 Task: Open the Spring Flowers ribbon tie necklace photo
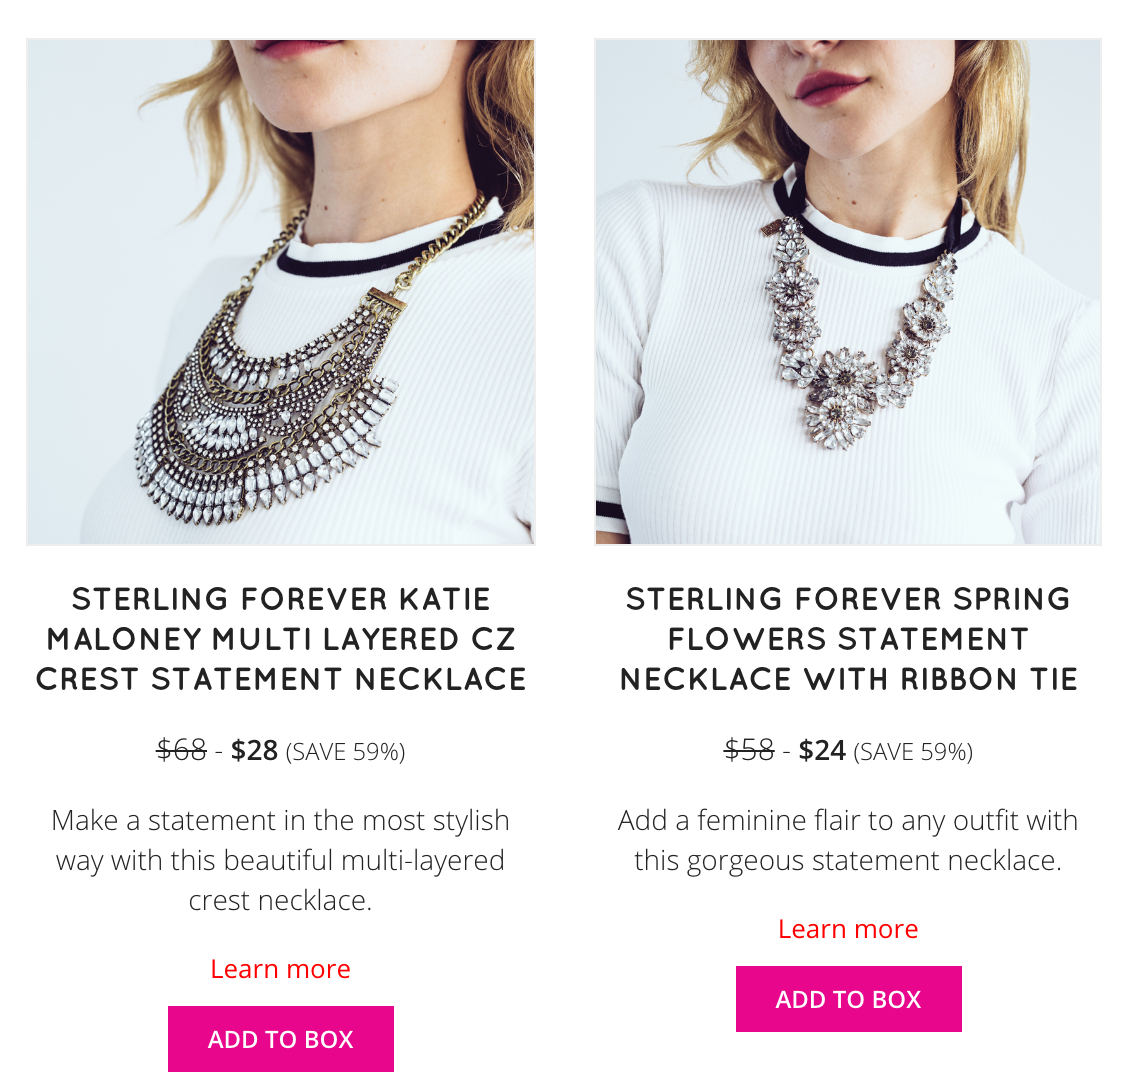pyautogui.click(x=848, y=291)
